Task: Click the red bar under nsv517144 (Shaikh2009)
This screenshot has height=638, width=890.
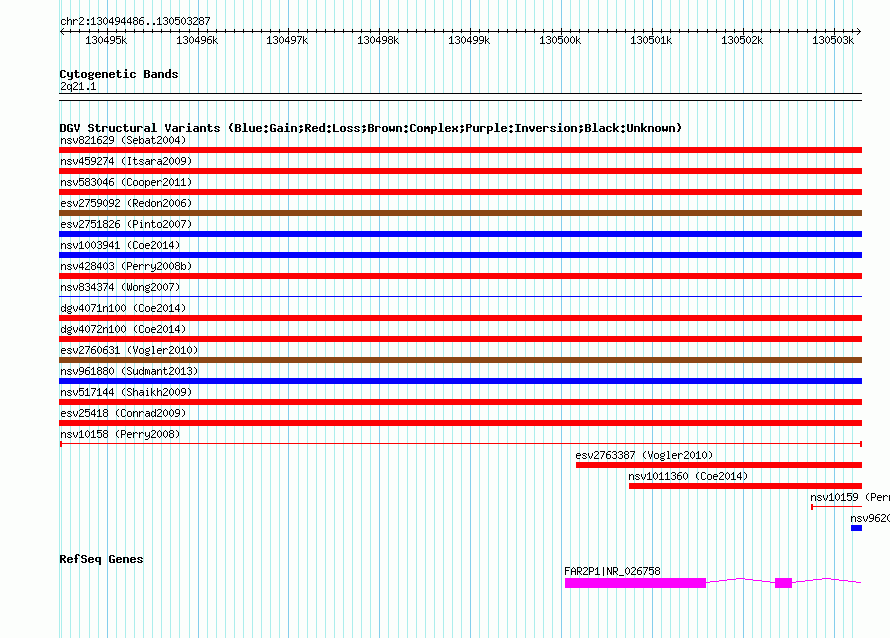Action: (460, 402)
